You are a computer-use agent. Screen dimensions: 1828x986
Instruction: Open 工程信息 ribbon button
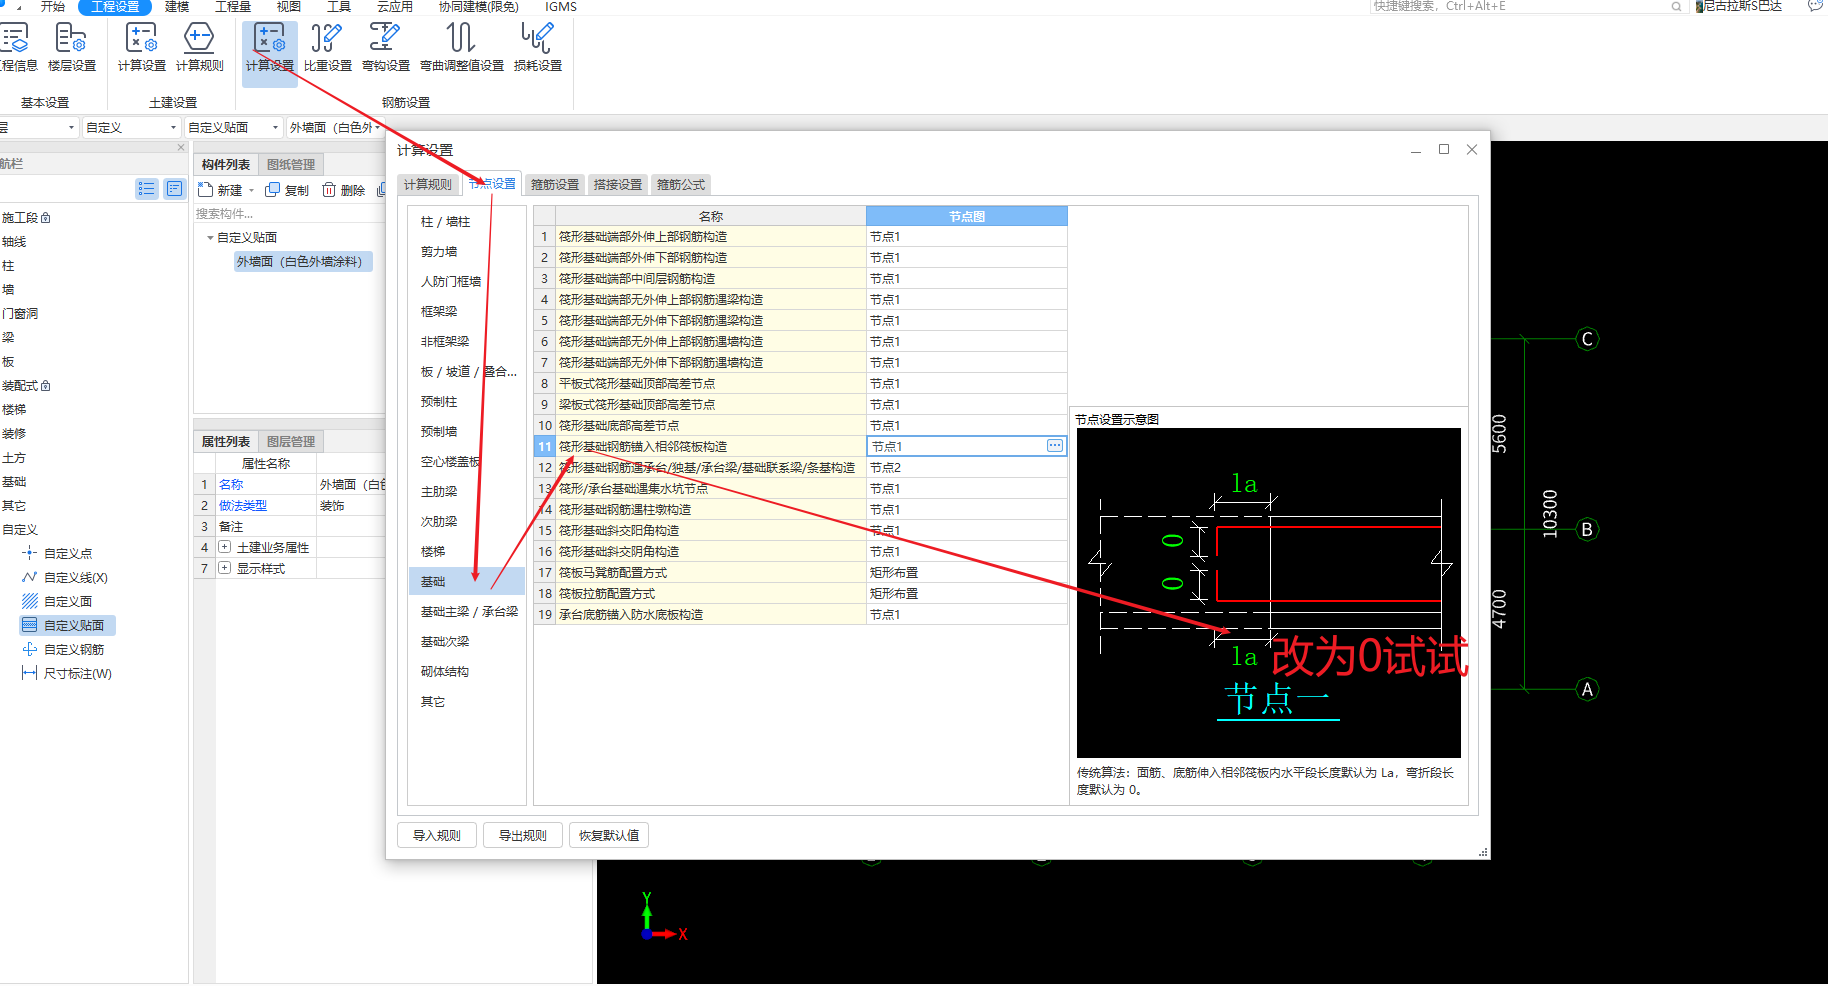click(18, 47)
